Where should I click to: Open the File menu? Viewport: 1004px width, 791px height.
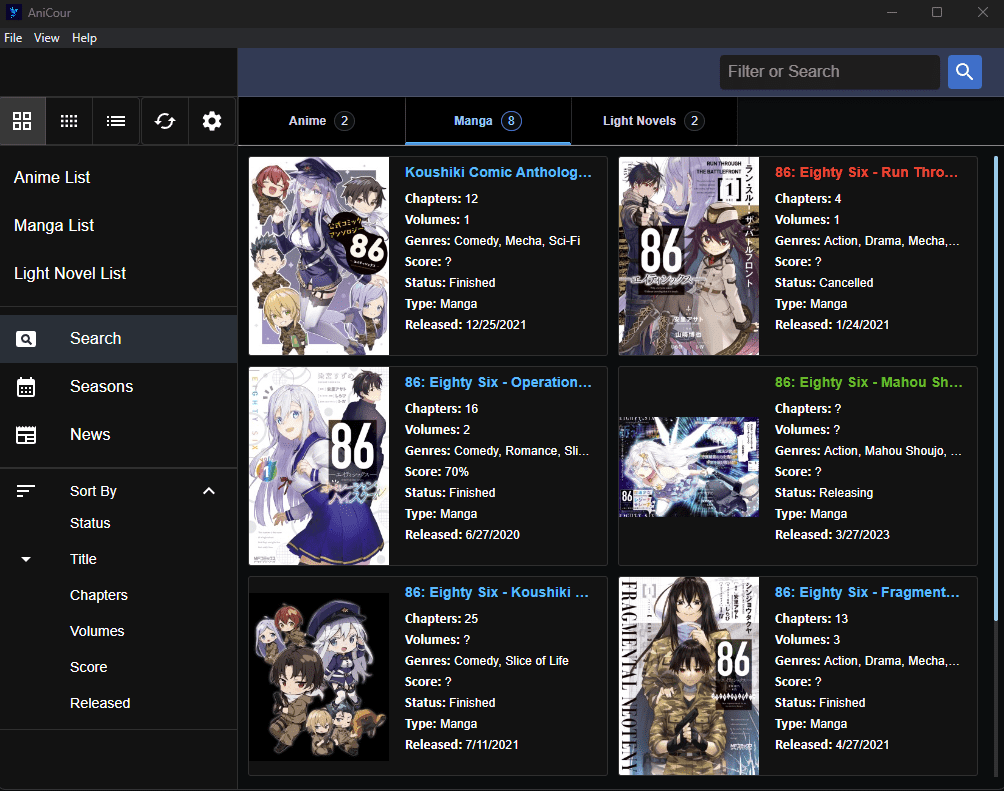[13, 38]
